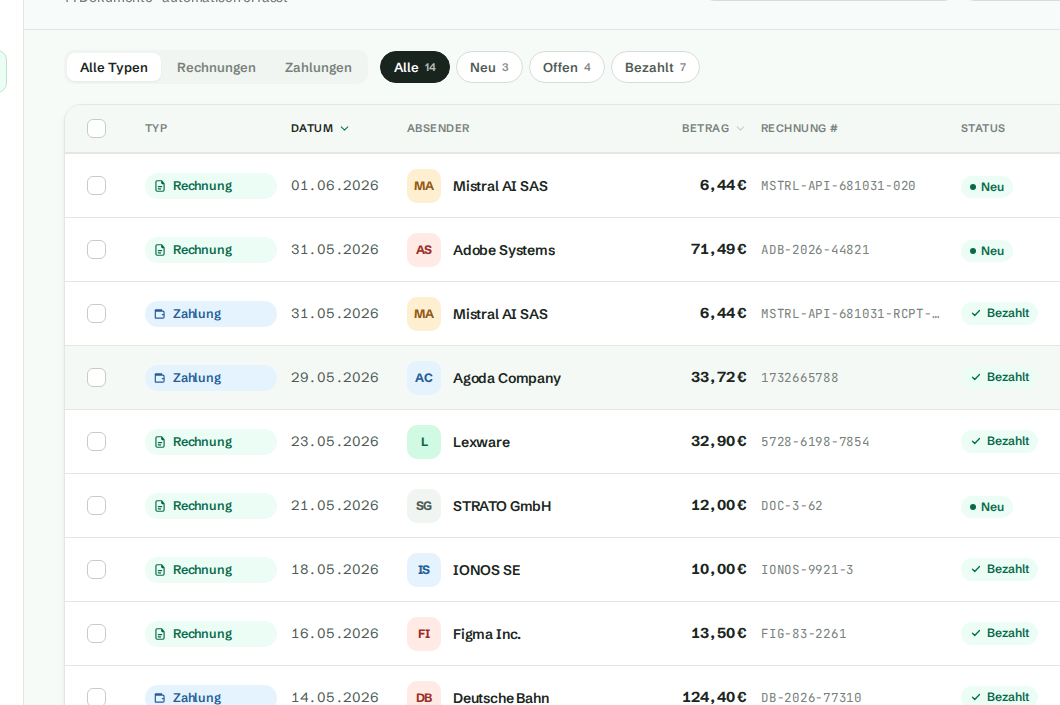Click the MA avatar in the 31.05.2026 Mistral row
This screenshot has height=705, width=1060.
[424, 314]
